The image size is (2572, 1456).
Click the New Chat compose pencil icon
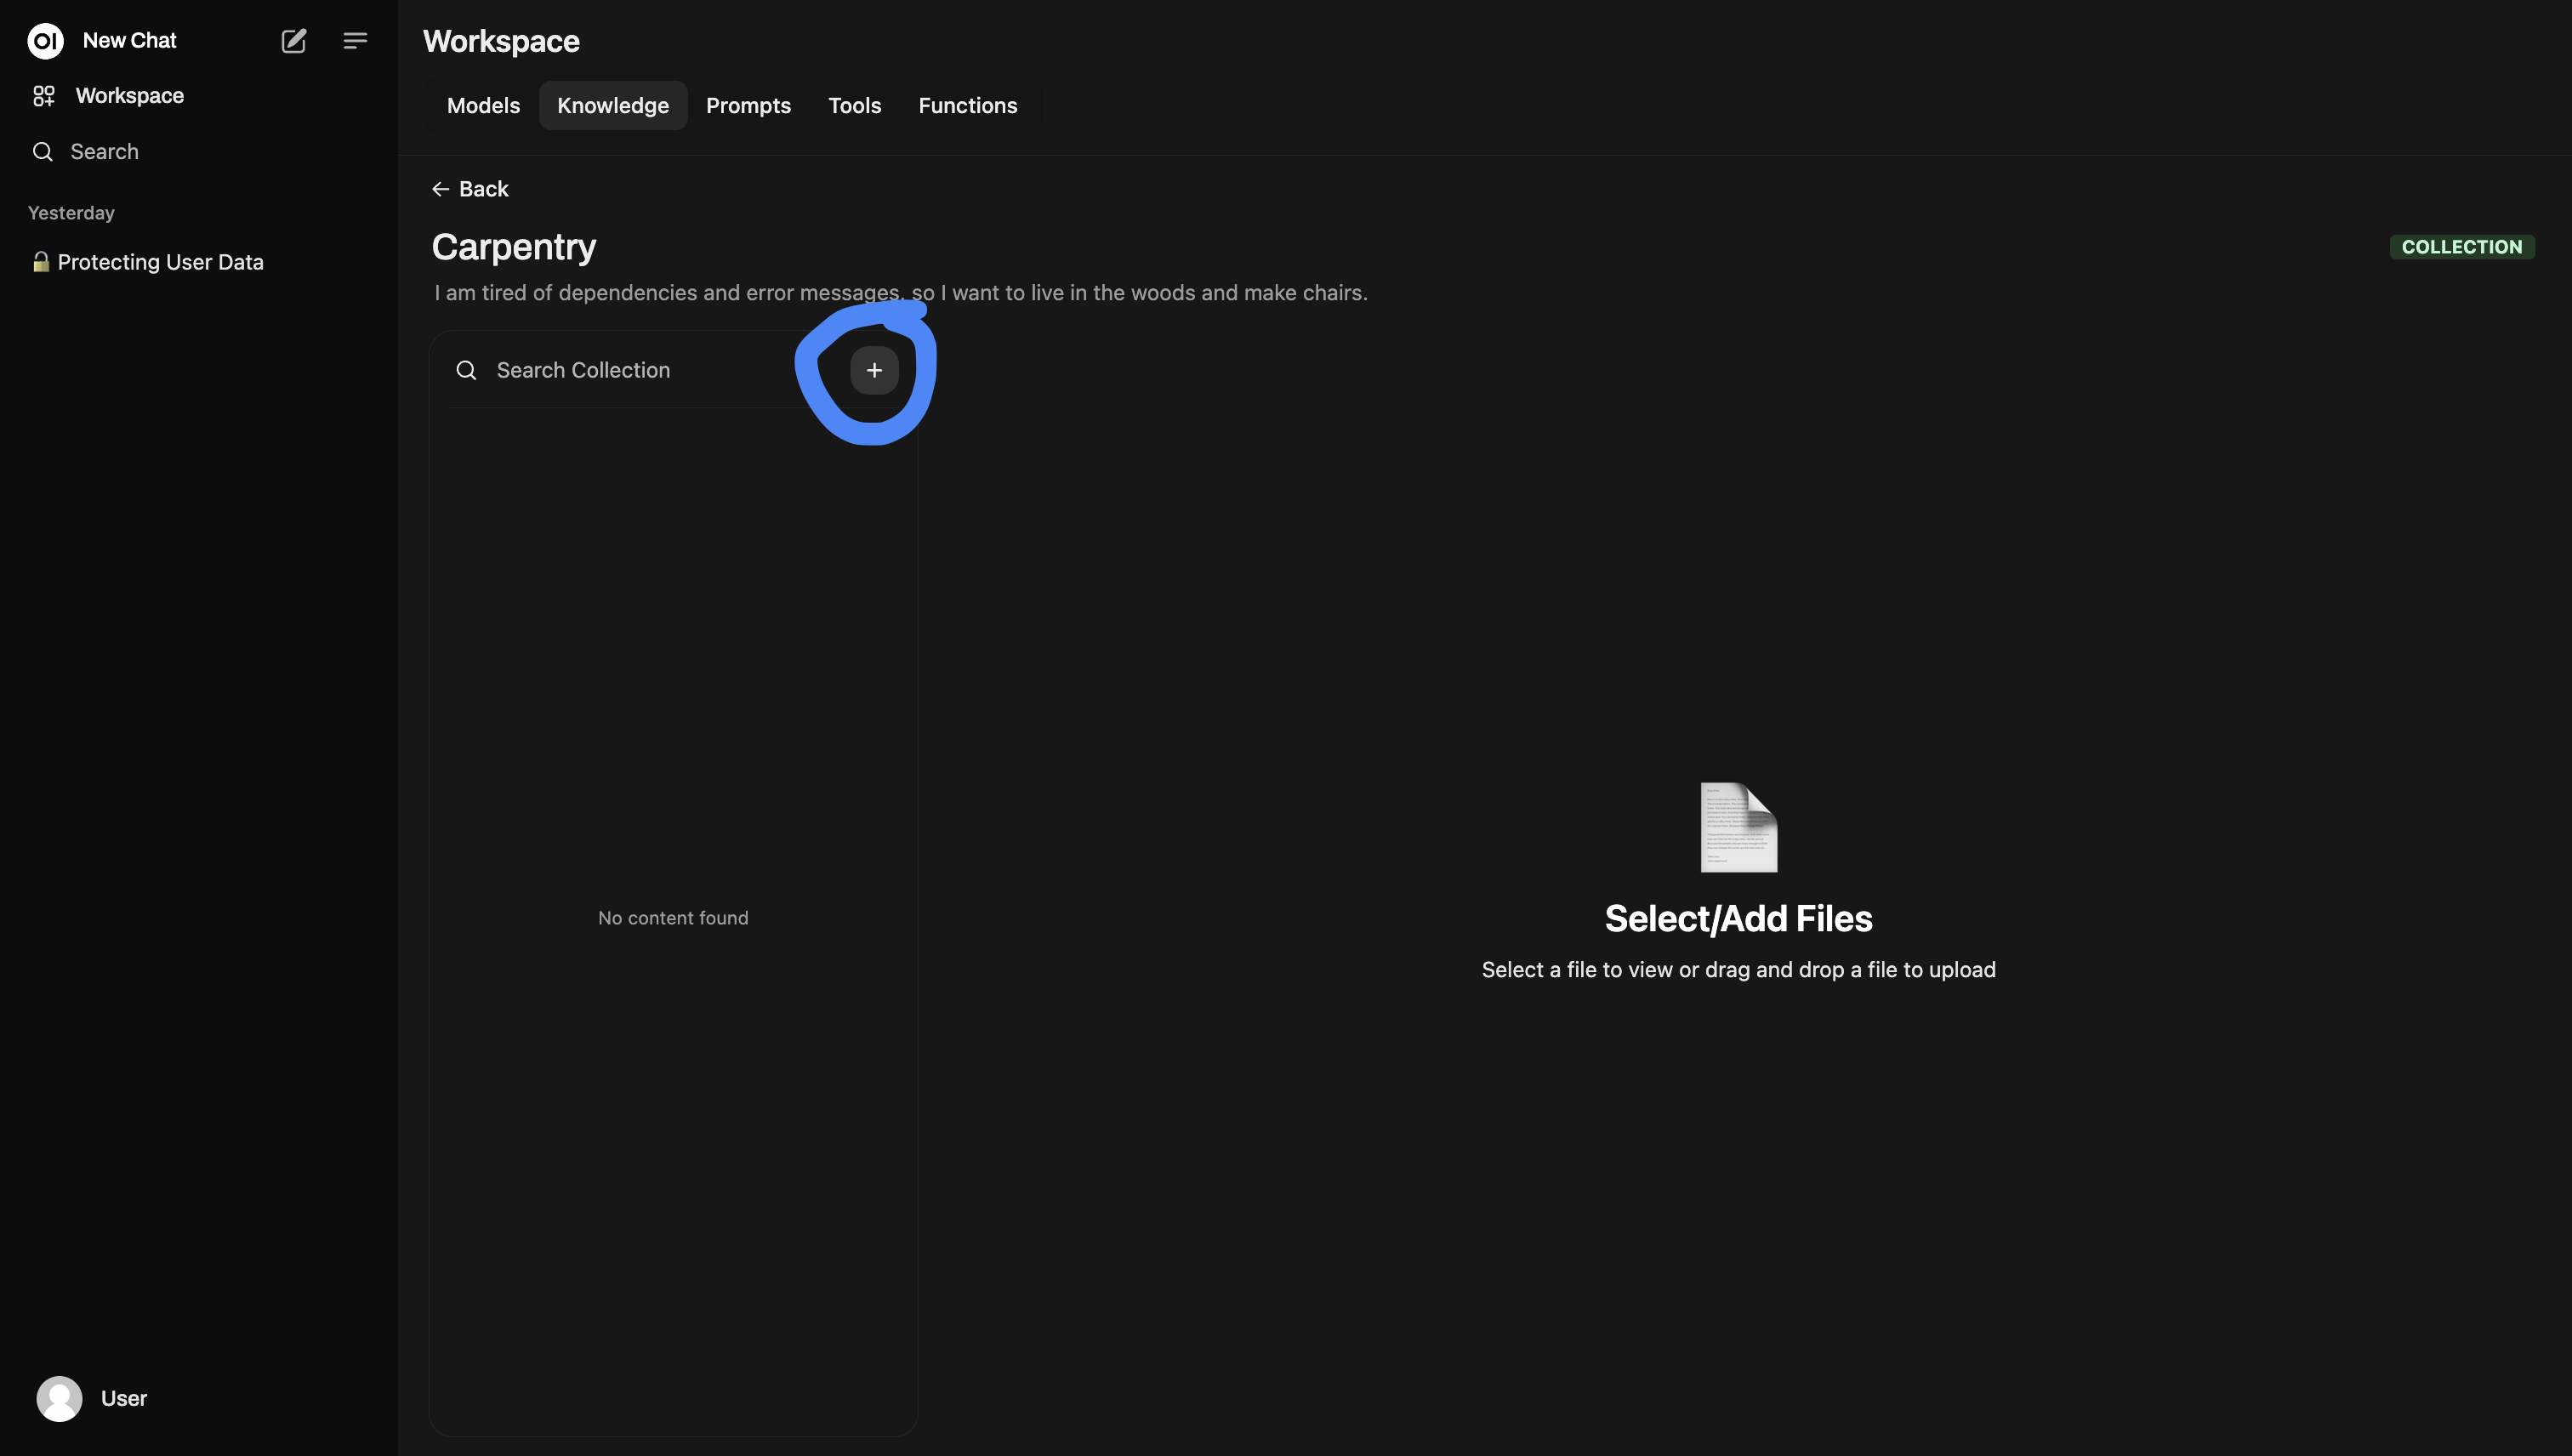[293, 41]
